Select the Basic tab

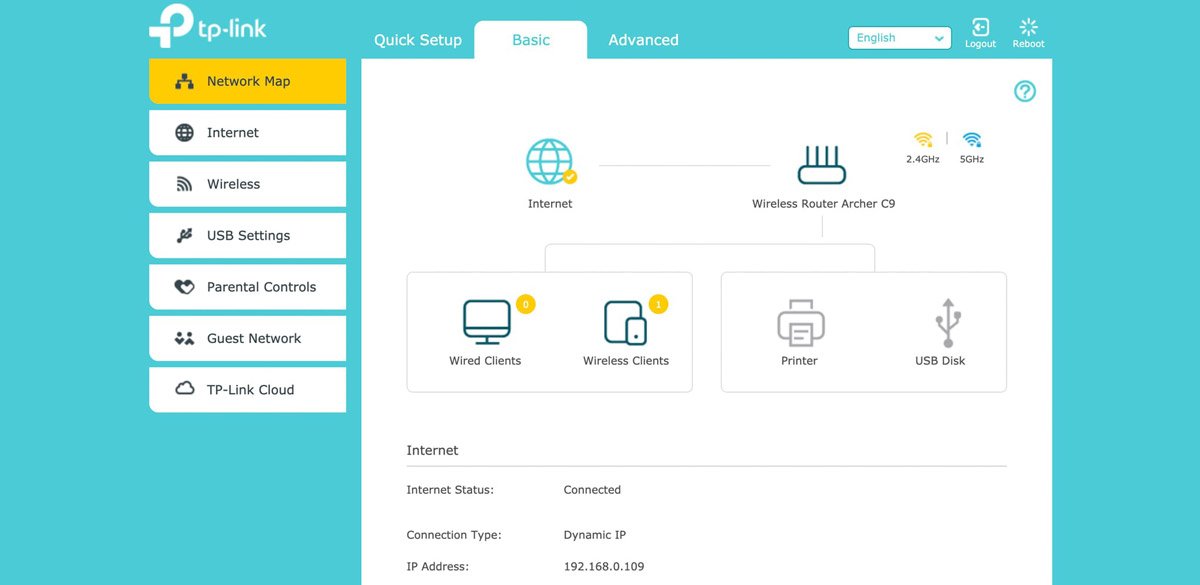531,40
